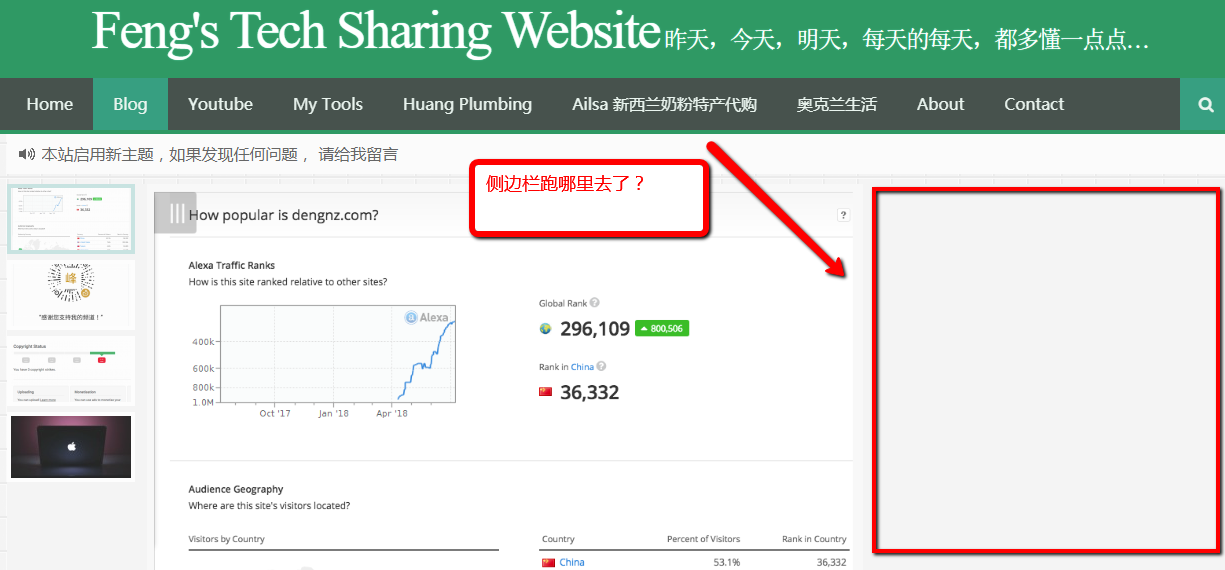Image resolution: width=1225 pixels, height=570 pixels.
Task: Click the question mark help box
Action: point(843,215)
